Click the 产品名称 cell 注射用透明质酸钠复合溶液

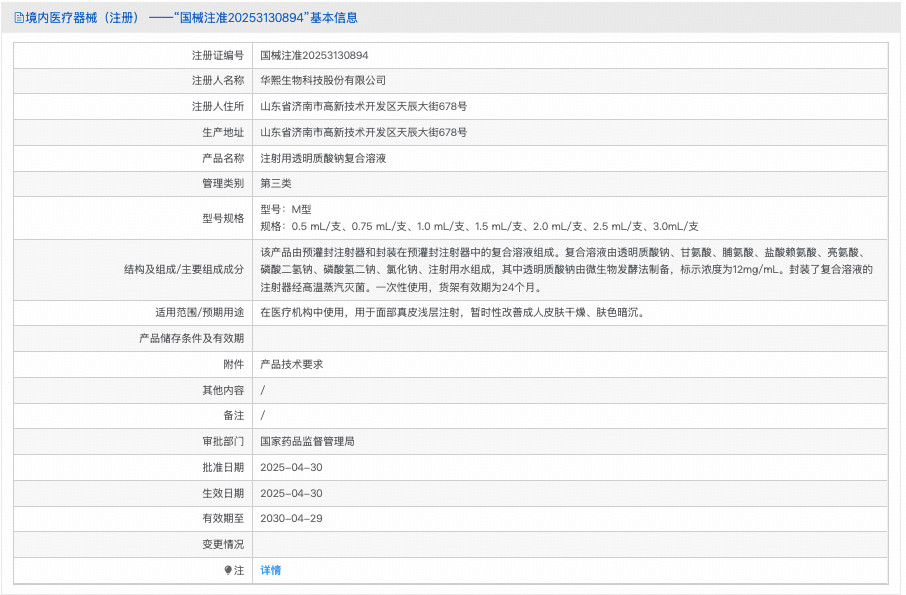330,158
